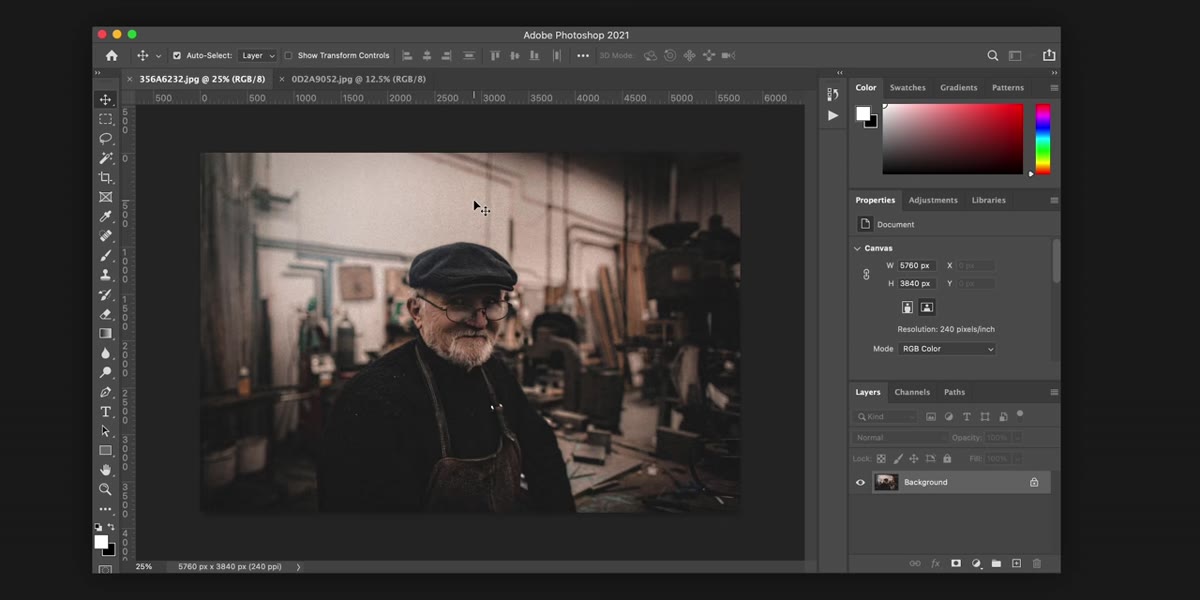1200x600 pixels.
Task: Open more align options ellipsis
Action: click(x=583, y=56)
